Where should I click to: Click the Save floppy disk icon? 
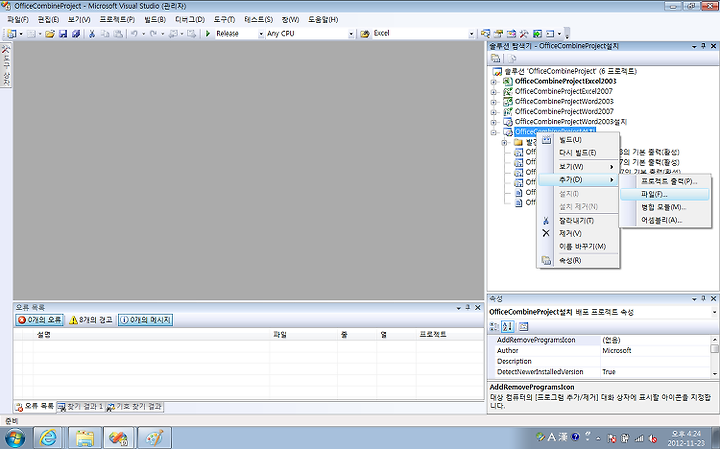(x=63, y=34)
